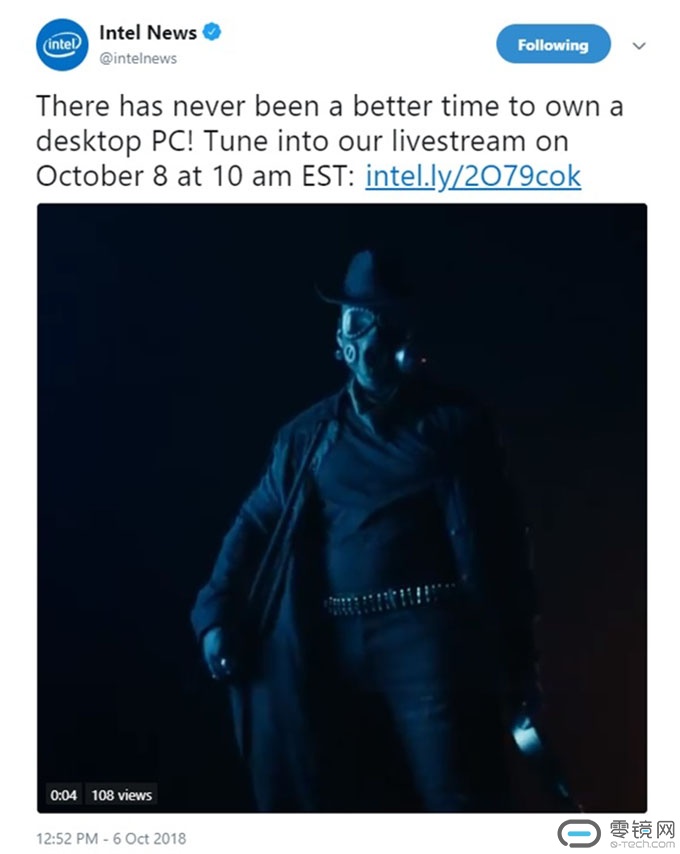The height and width of the screenshot is (854, 680).
Task: Open the 12:52 PM - 6 Oct 2018 timestamp
Action: point(111,838)
